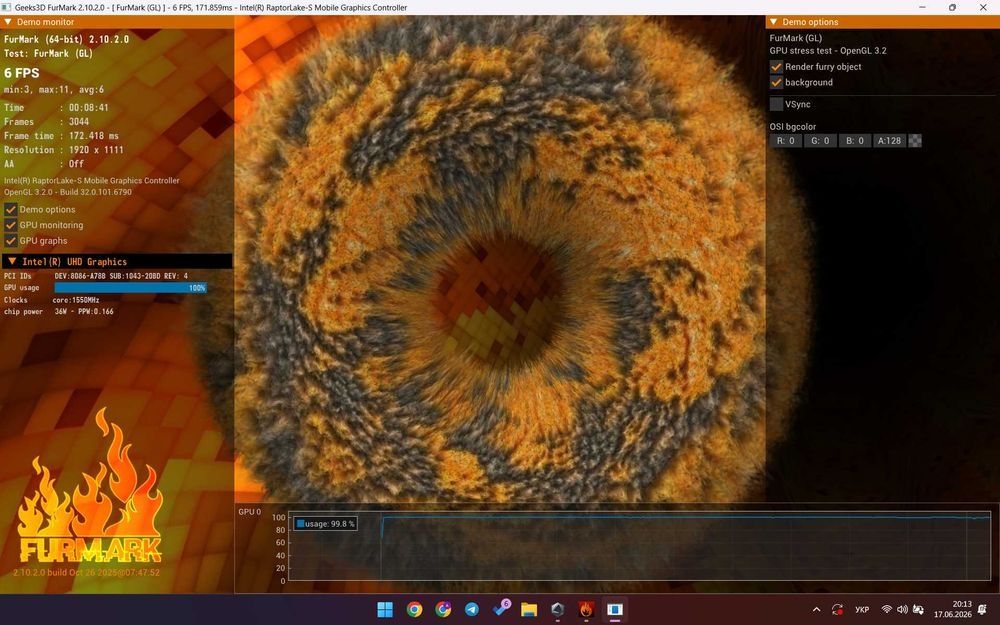The image size is (1000, 625).
Task: Enable the VSync checkbox
Action: pos(776,104)
